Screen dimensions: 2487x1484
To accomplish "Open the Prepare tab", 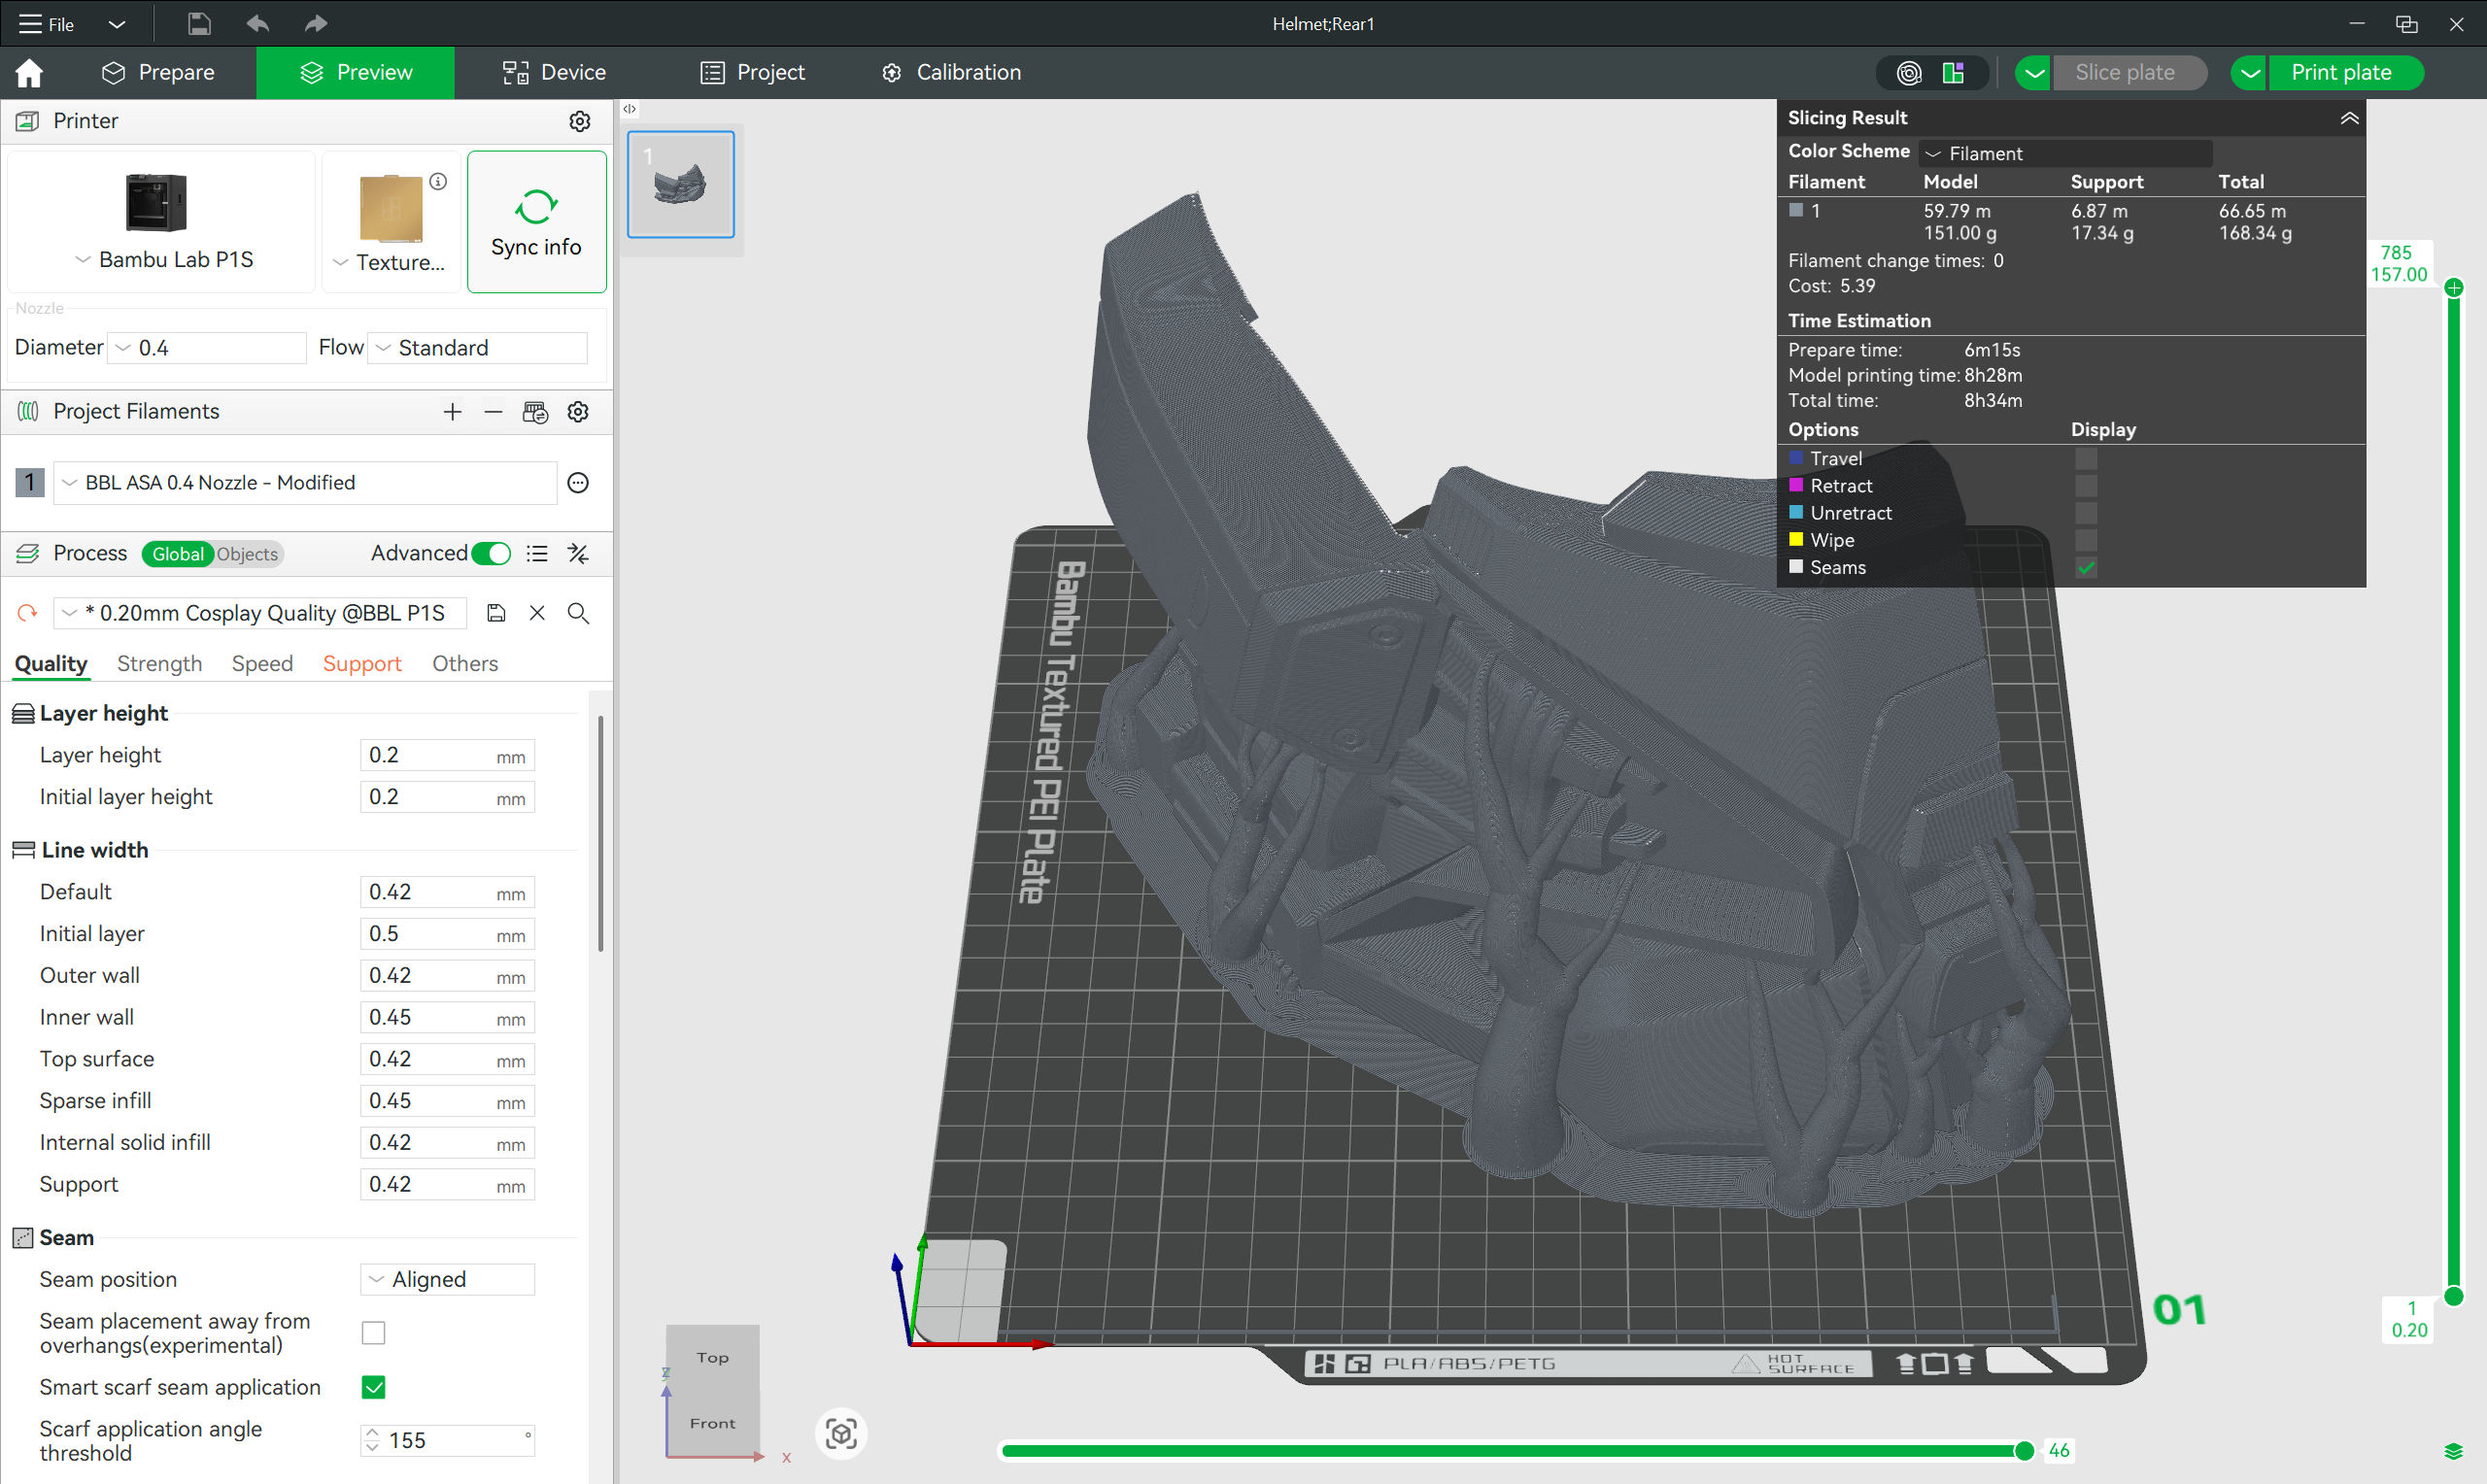I will click(158, 72).
